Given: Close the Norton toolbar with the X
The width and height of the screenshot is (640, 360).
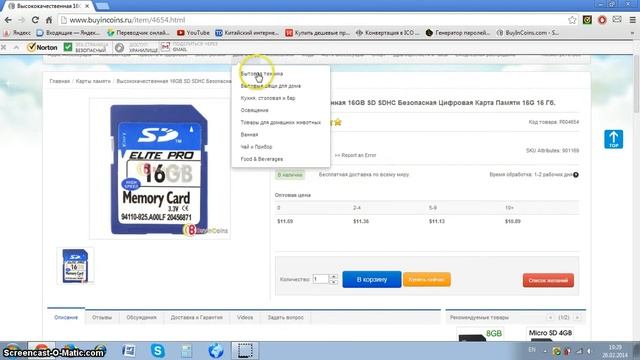Looking at the screenshot, I should (x=4, y=47).
